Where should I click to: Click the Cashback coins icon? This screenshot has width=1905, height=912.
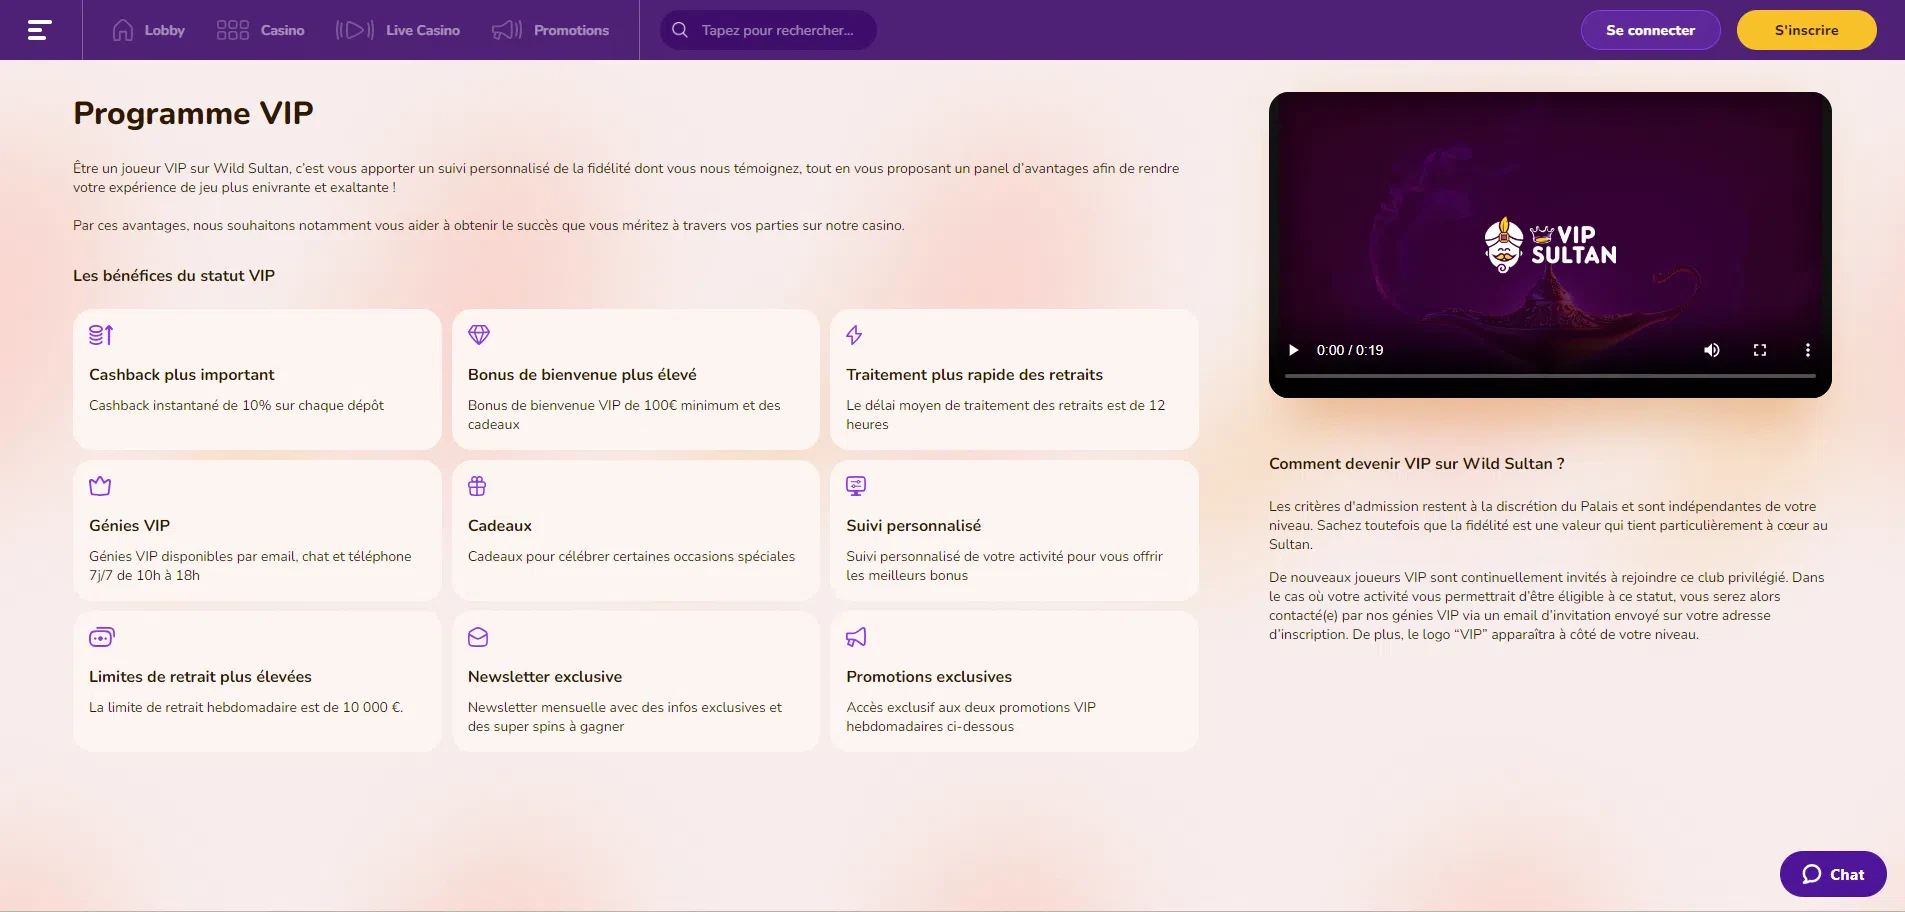[x=101, y=335]
